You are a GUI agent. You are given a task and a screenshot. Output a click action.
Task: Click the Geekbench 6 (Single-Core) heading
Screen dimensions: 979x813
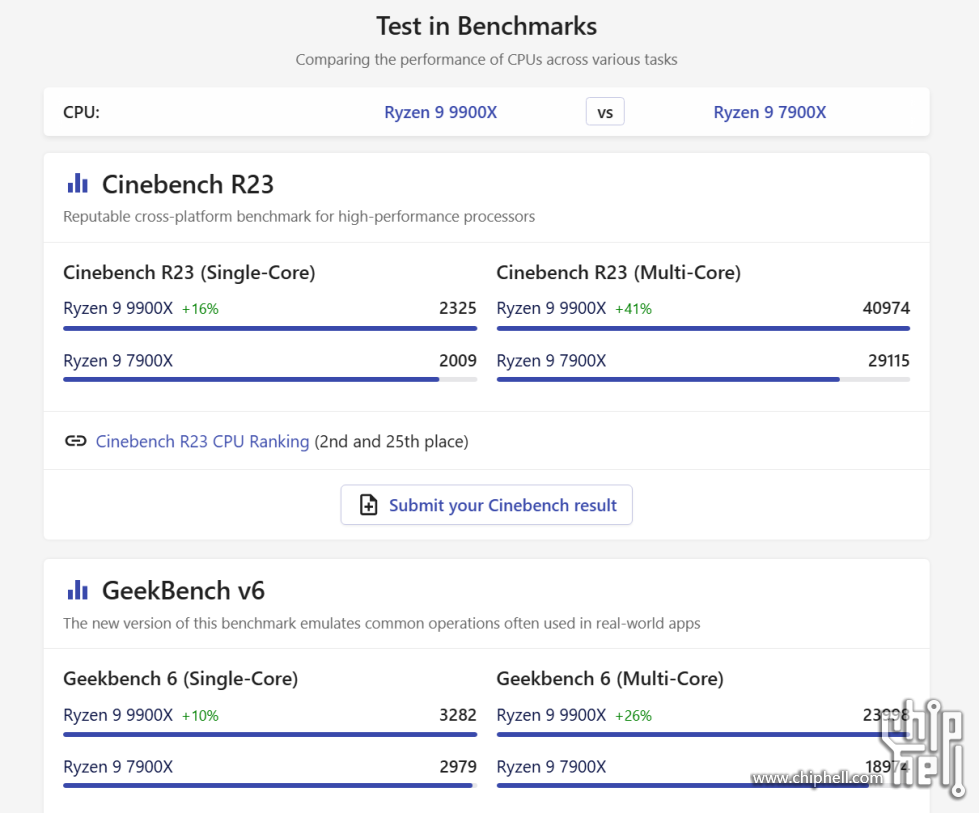click(180, 679)
